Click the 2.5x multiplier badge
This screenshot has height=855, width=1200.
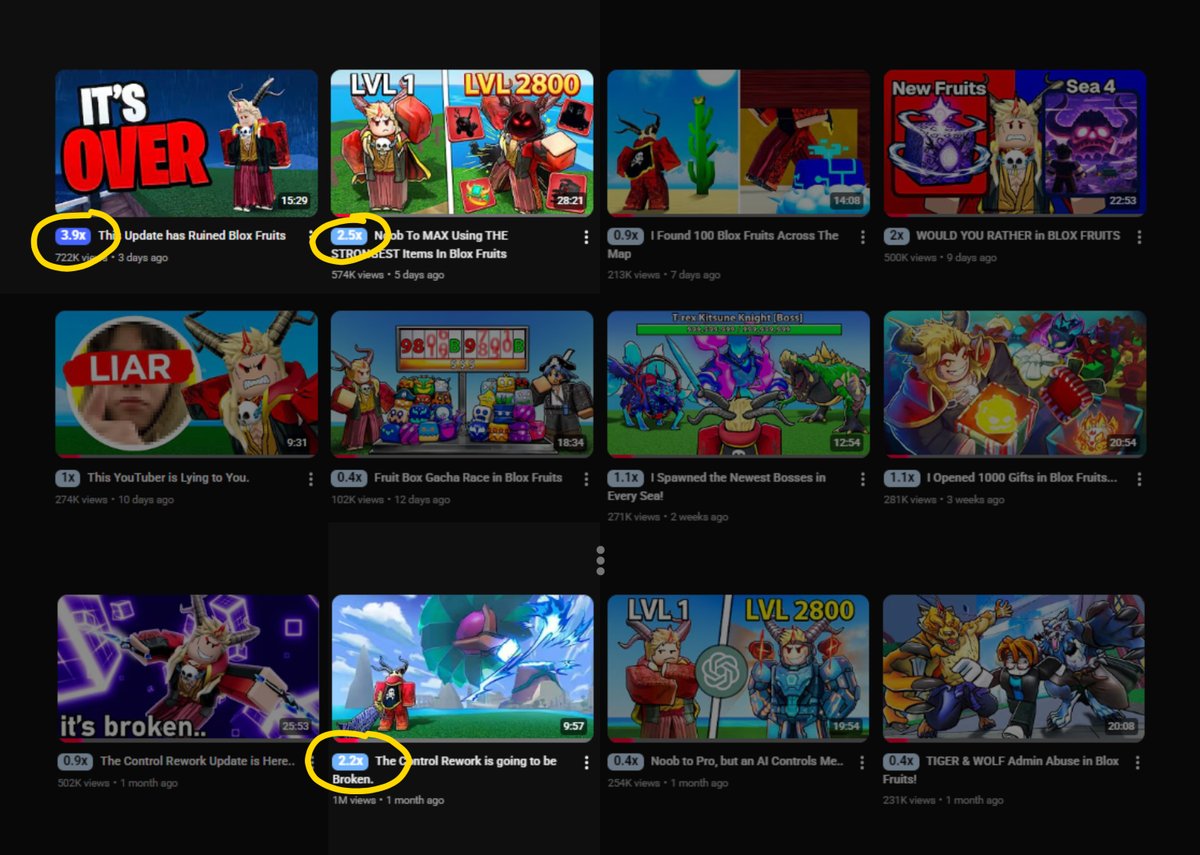point(348,236)
